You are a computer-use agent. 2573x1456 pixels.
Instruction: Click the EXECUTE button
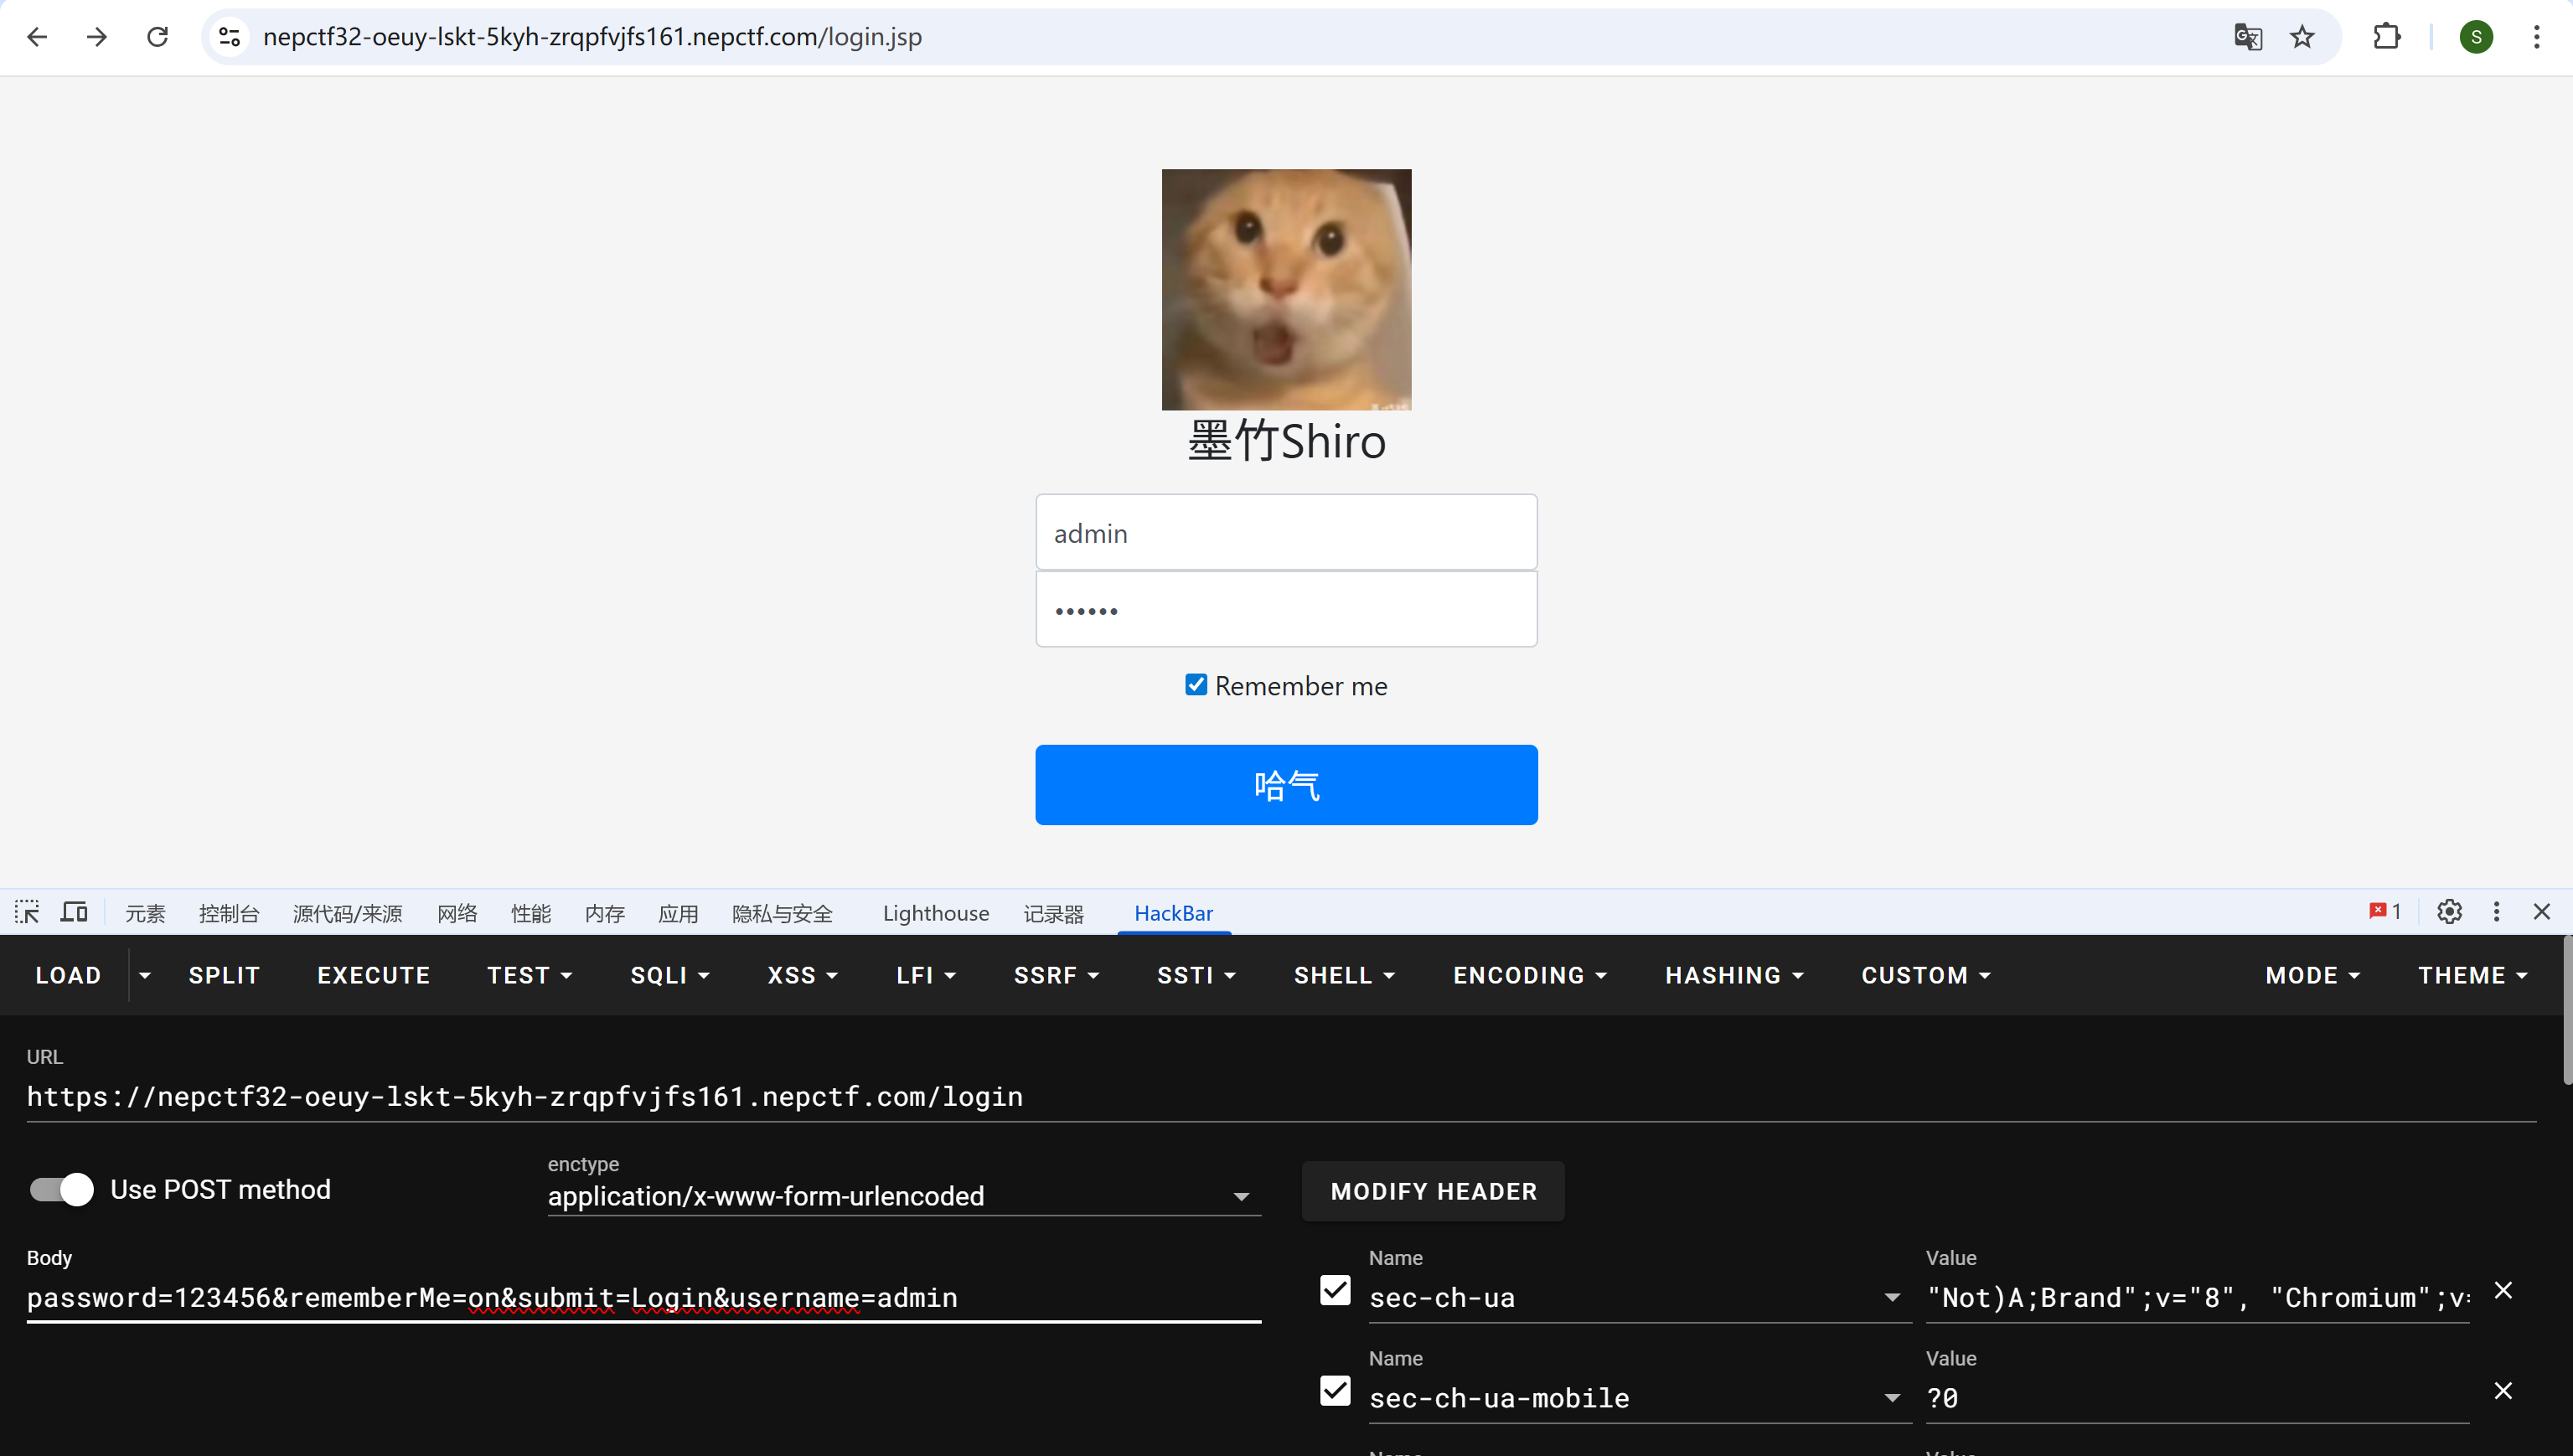[373, 975]
